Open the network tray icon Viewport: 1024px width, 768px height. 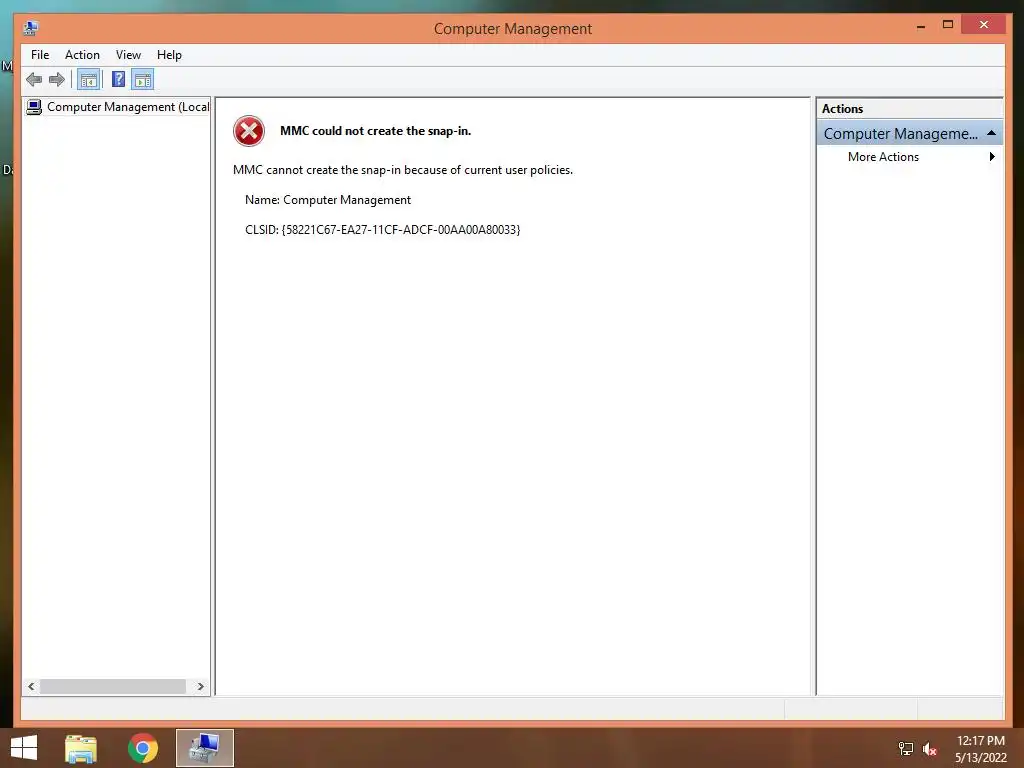(x=906, y=749)
